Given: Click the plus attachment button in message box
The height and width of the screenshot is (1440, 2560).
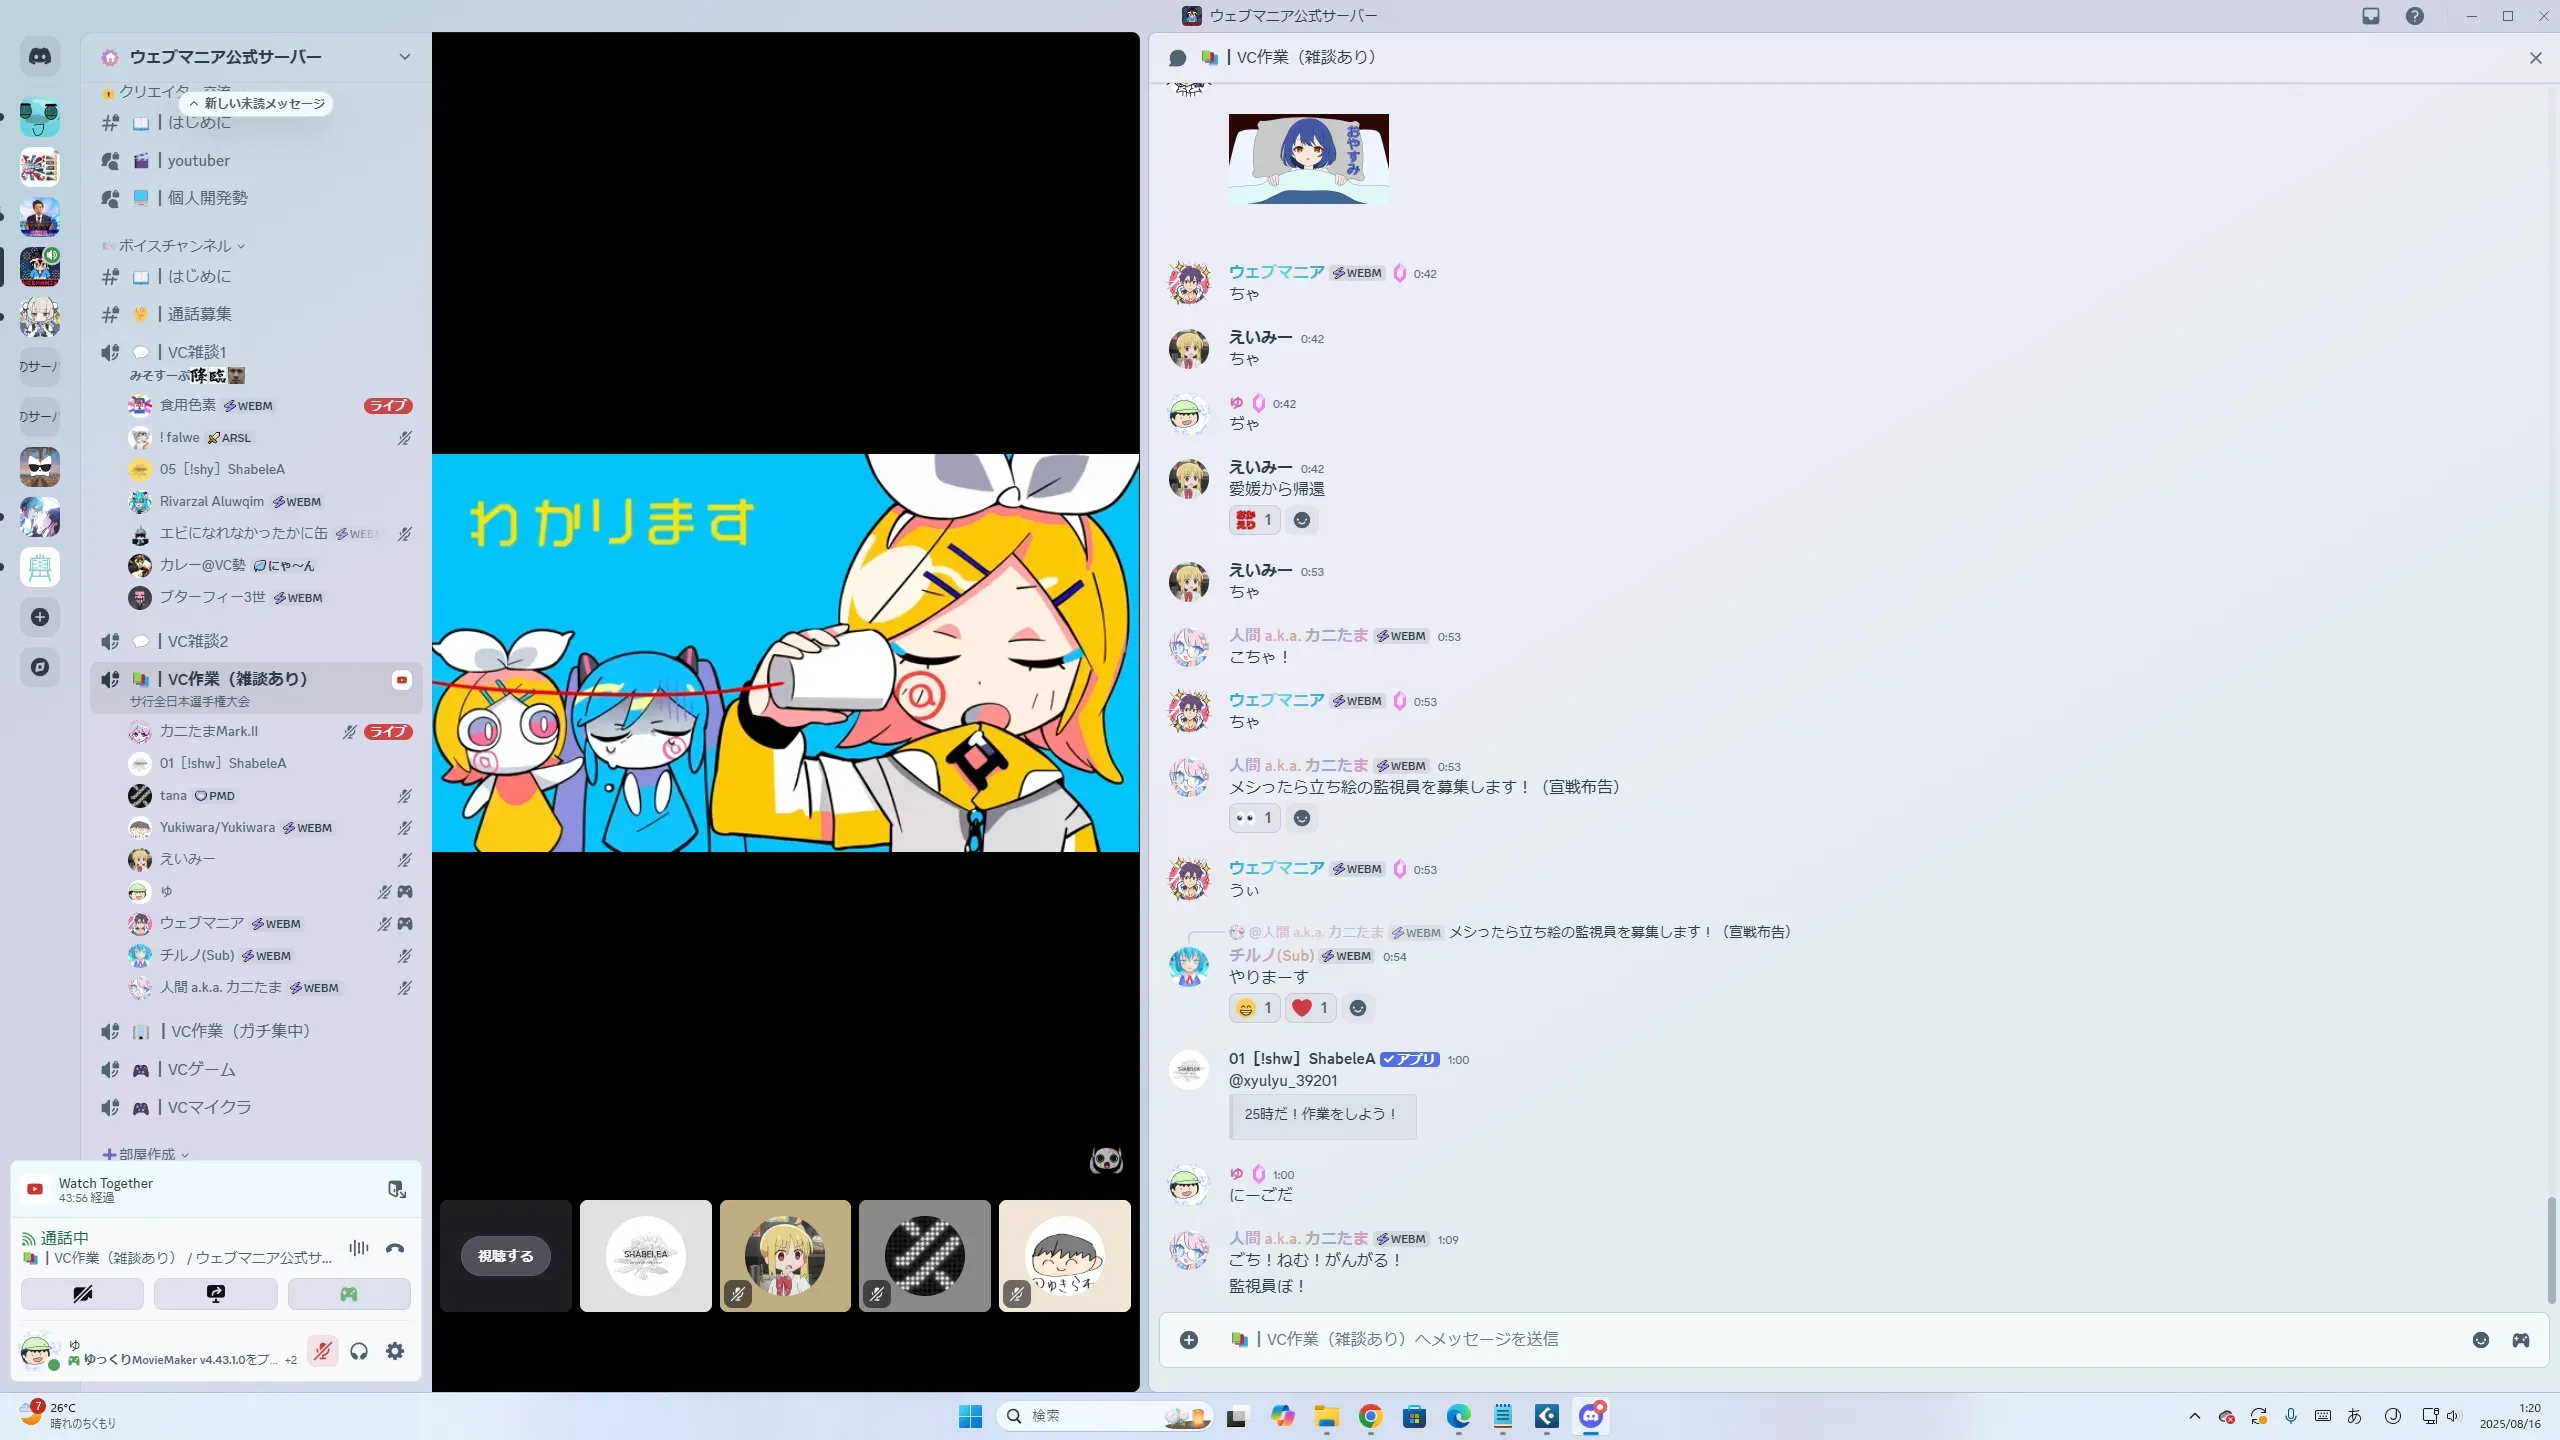Looking at the screenshot, I should pyautogui.click(x=1189, y=1340).
